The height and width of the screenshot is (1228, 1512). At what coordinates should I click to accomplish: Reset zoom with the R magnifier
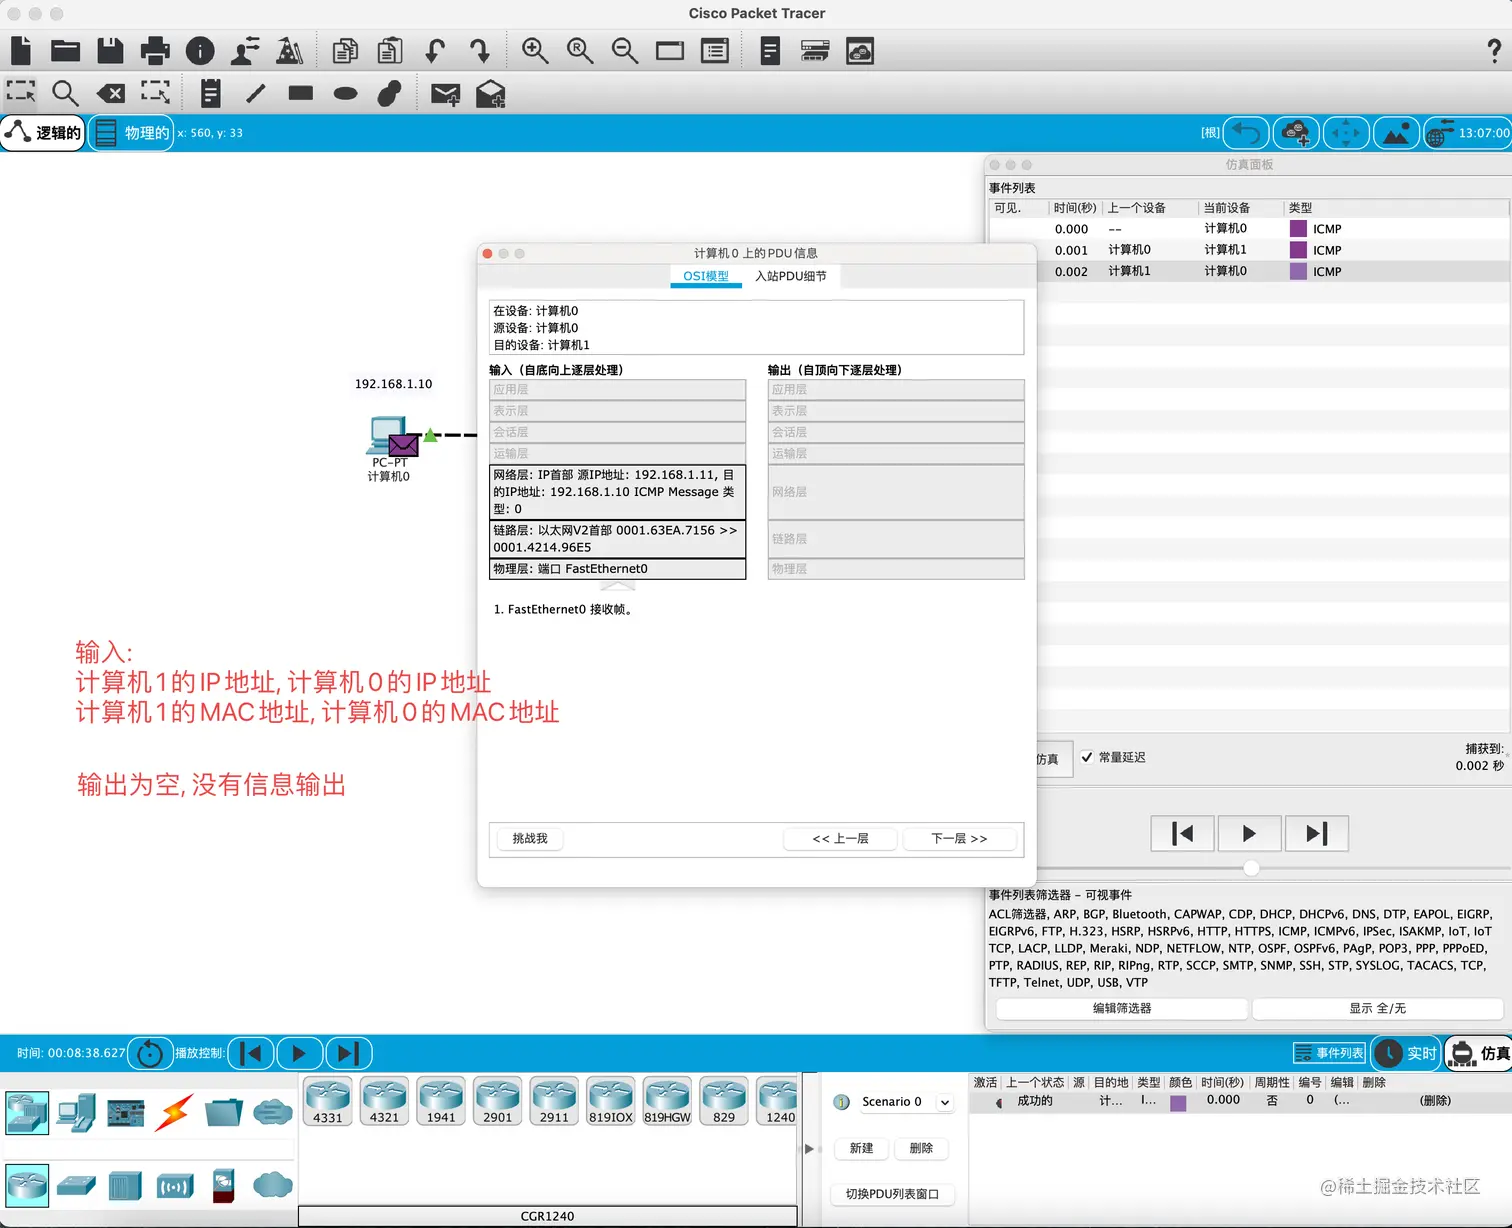(580, 50)
